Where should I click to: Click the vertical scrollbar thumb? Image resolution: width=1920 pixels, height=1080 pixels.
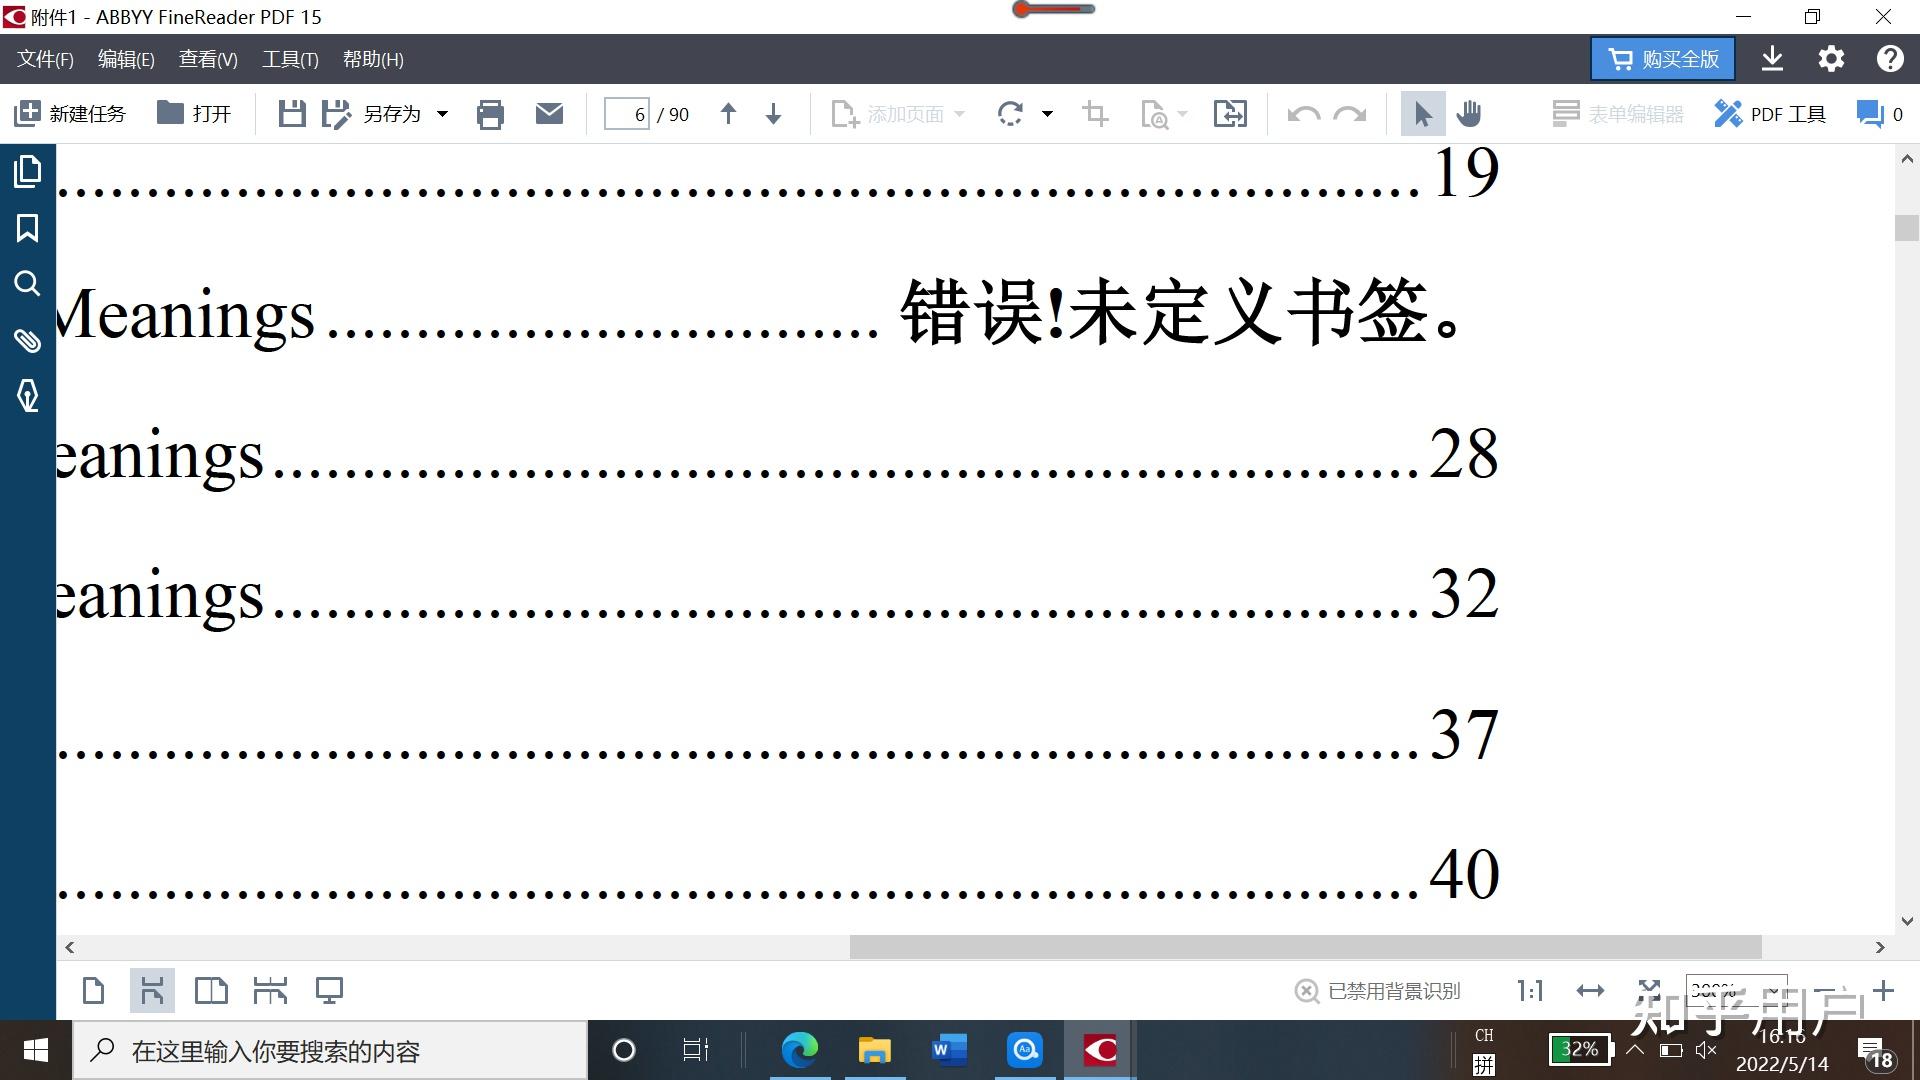click(1907, 228)
